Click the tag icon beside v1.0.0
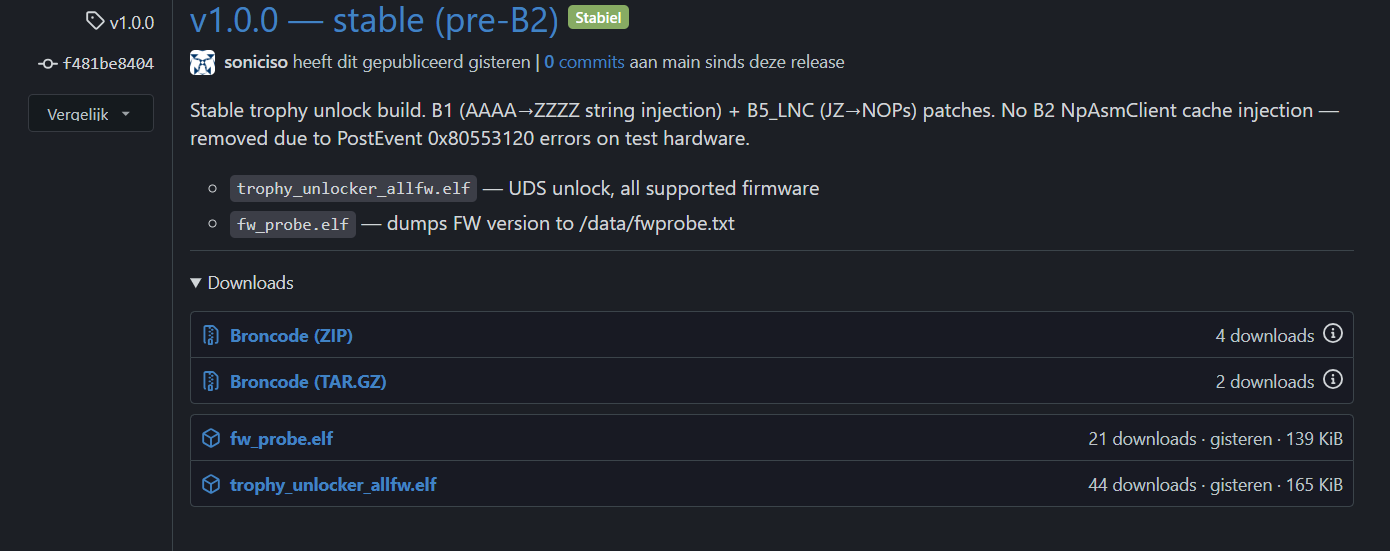The image size is (1390, 551). [x=95, y=20]
